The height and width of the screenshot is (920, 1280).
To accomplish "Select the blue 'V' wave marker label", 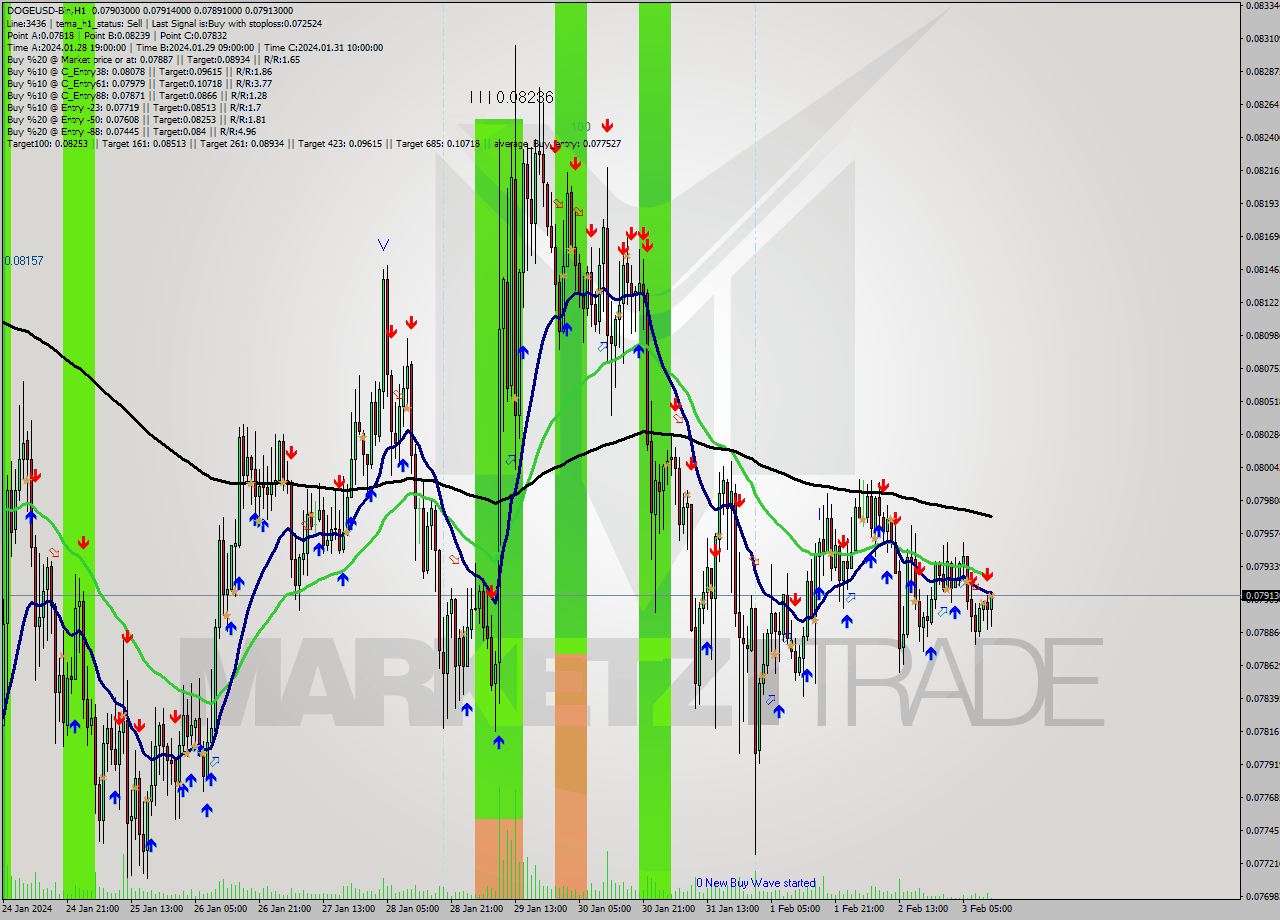I will 384,244.
